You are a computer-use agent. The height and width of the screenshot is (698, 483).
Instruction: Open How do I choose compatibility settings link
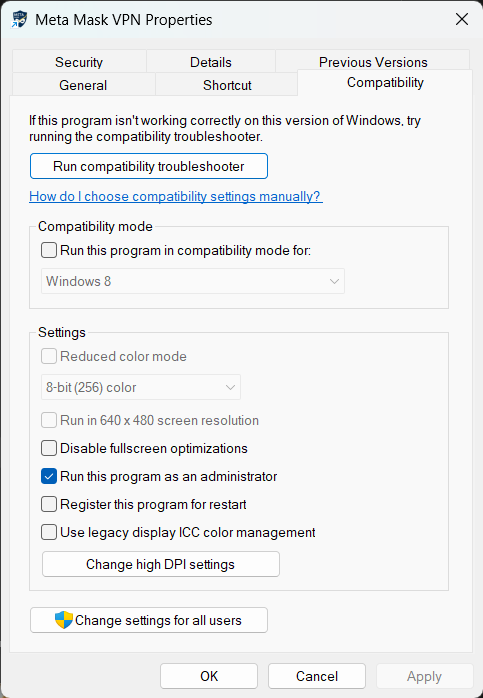[x=176, y=196]
